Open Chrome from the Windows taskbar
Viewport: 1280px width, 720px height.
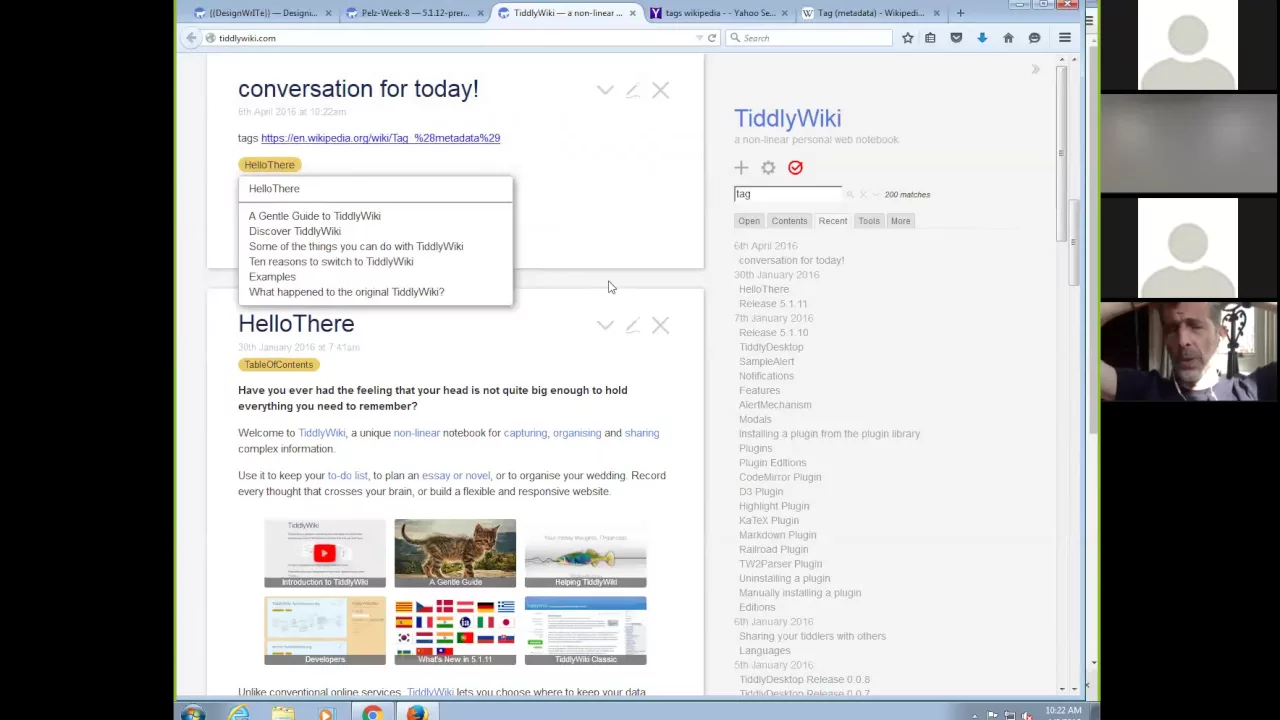pos(371,713)
